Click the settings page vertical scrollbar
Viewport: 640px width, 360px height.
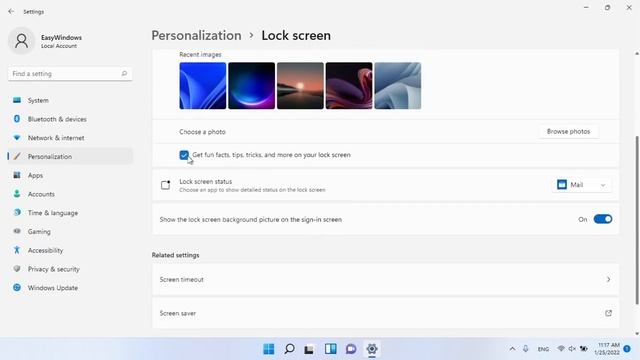coord(637,220)
